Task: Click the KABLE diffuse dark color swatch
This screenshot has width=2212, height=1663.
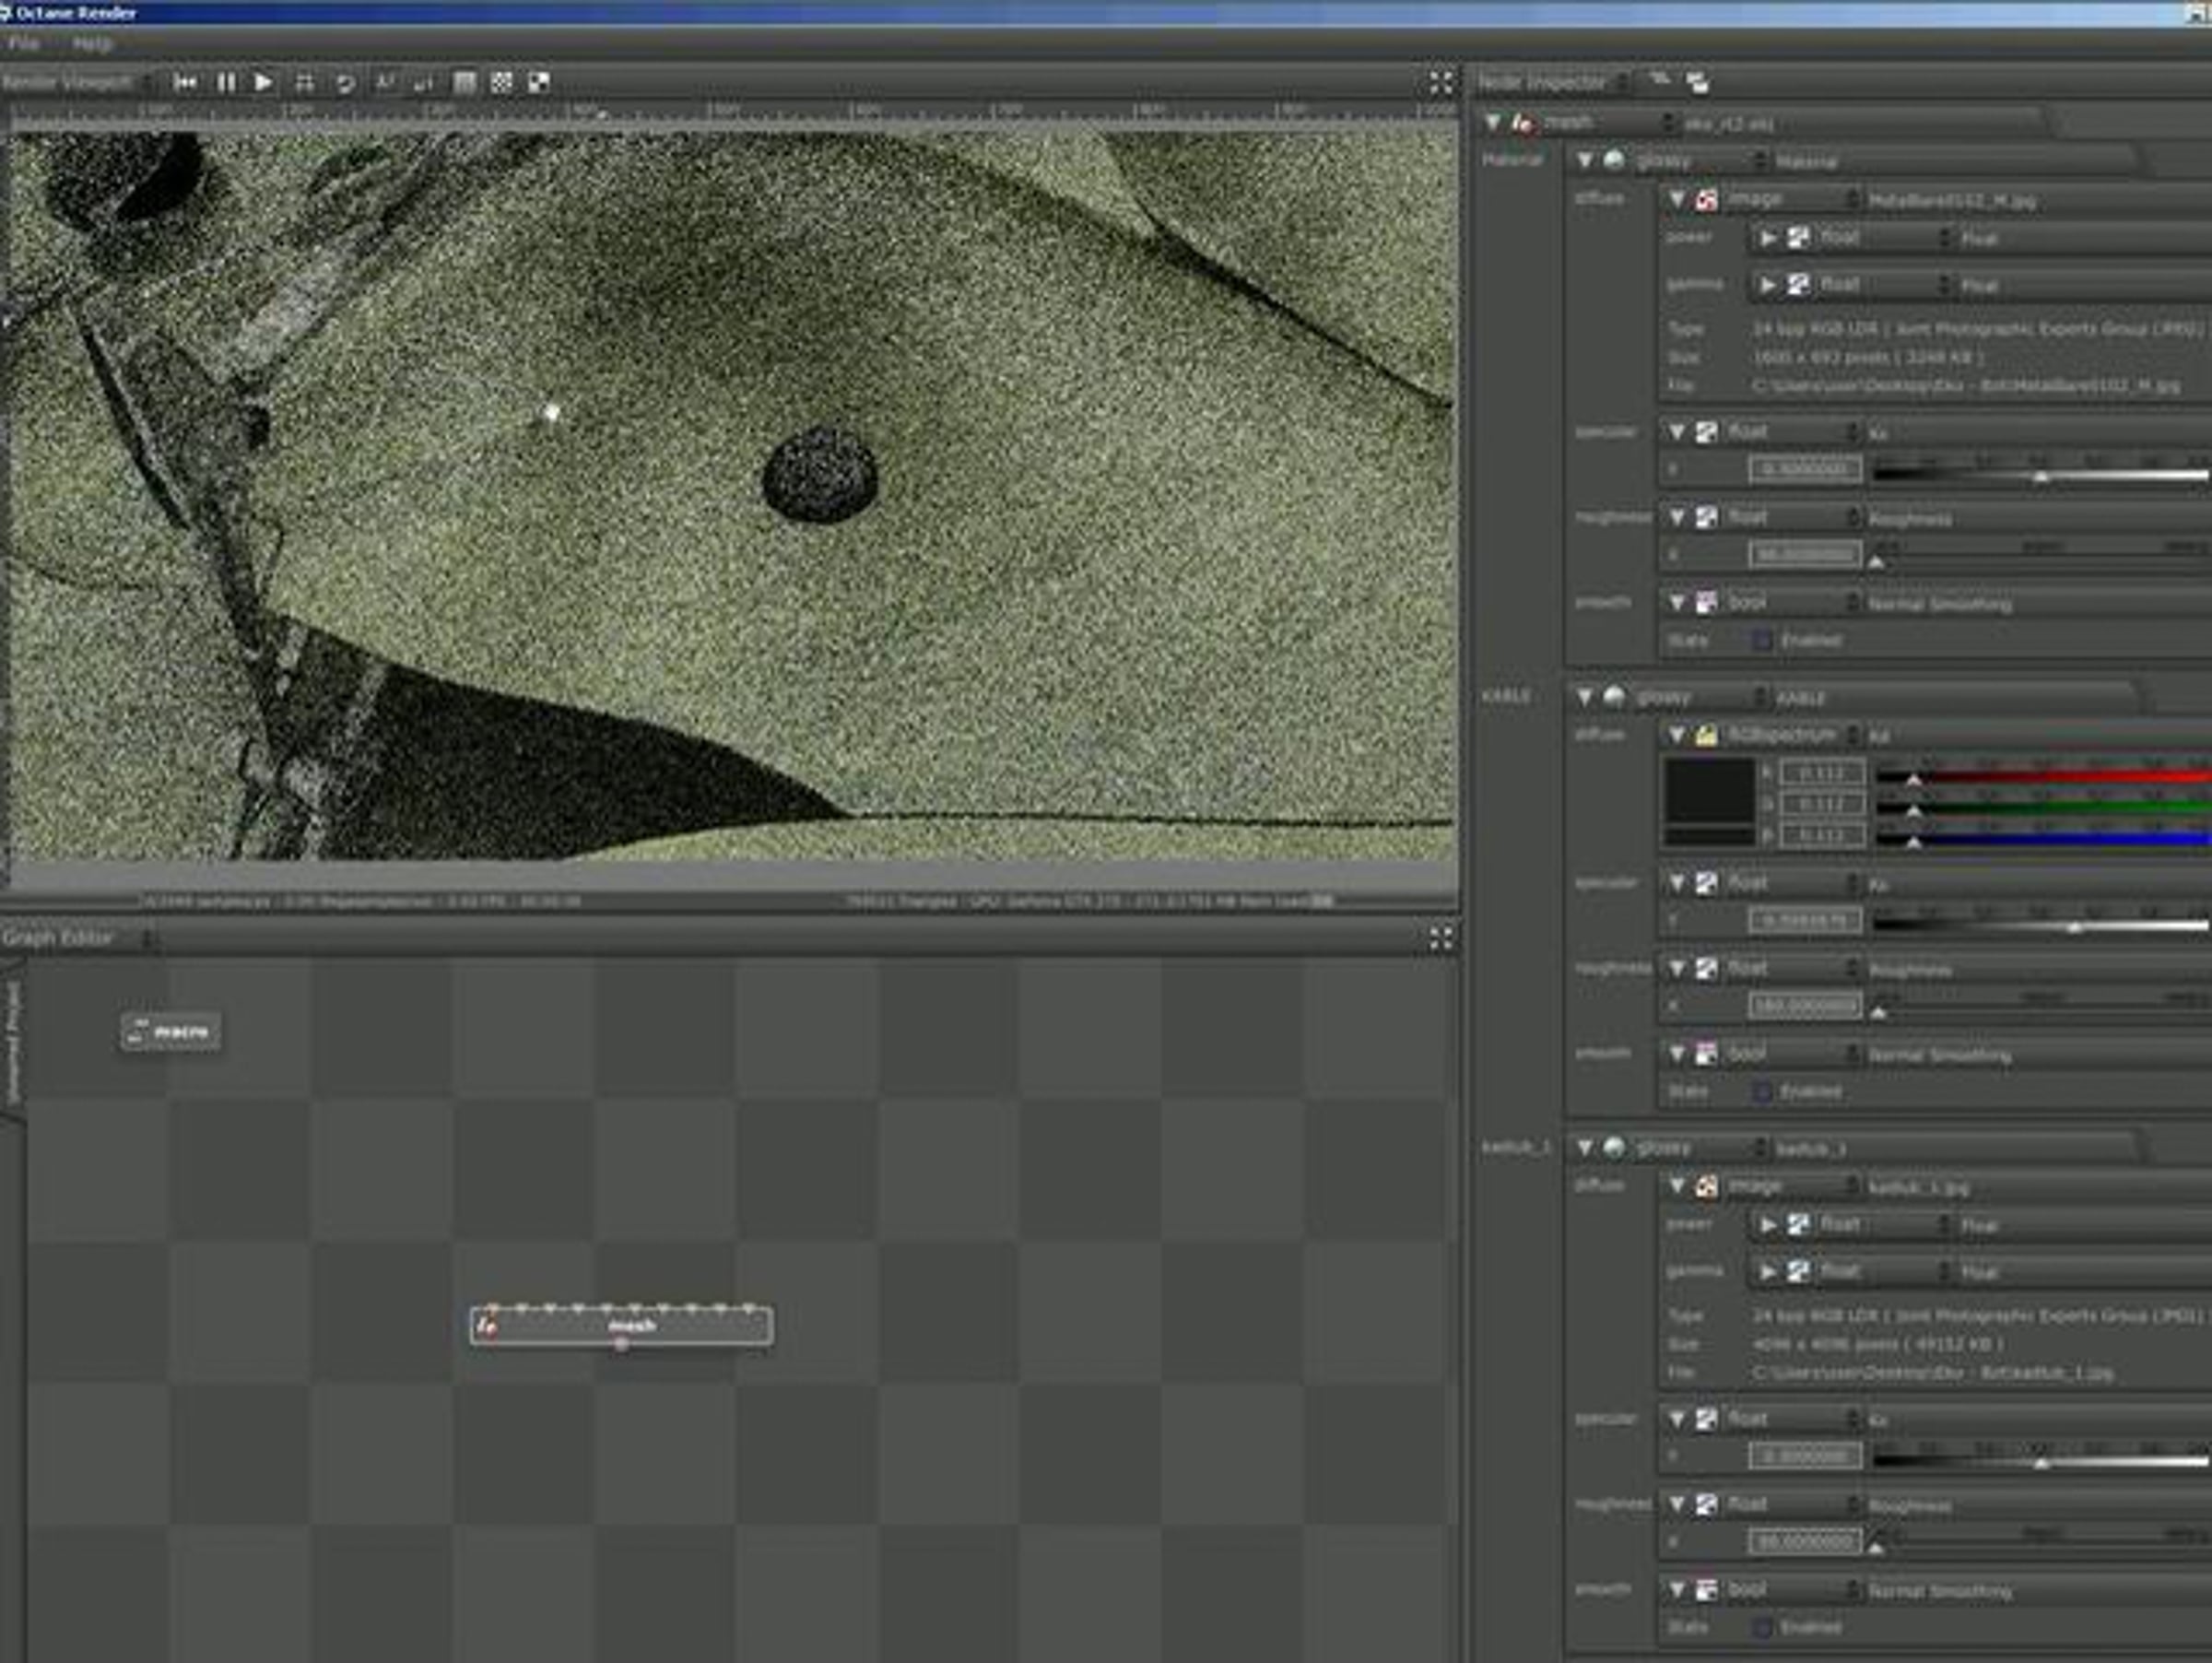Action: point(1710,792)
